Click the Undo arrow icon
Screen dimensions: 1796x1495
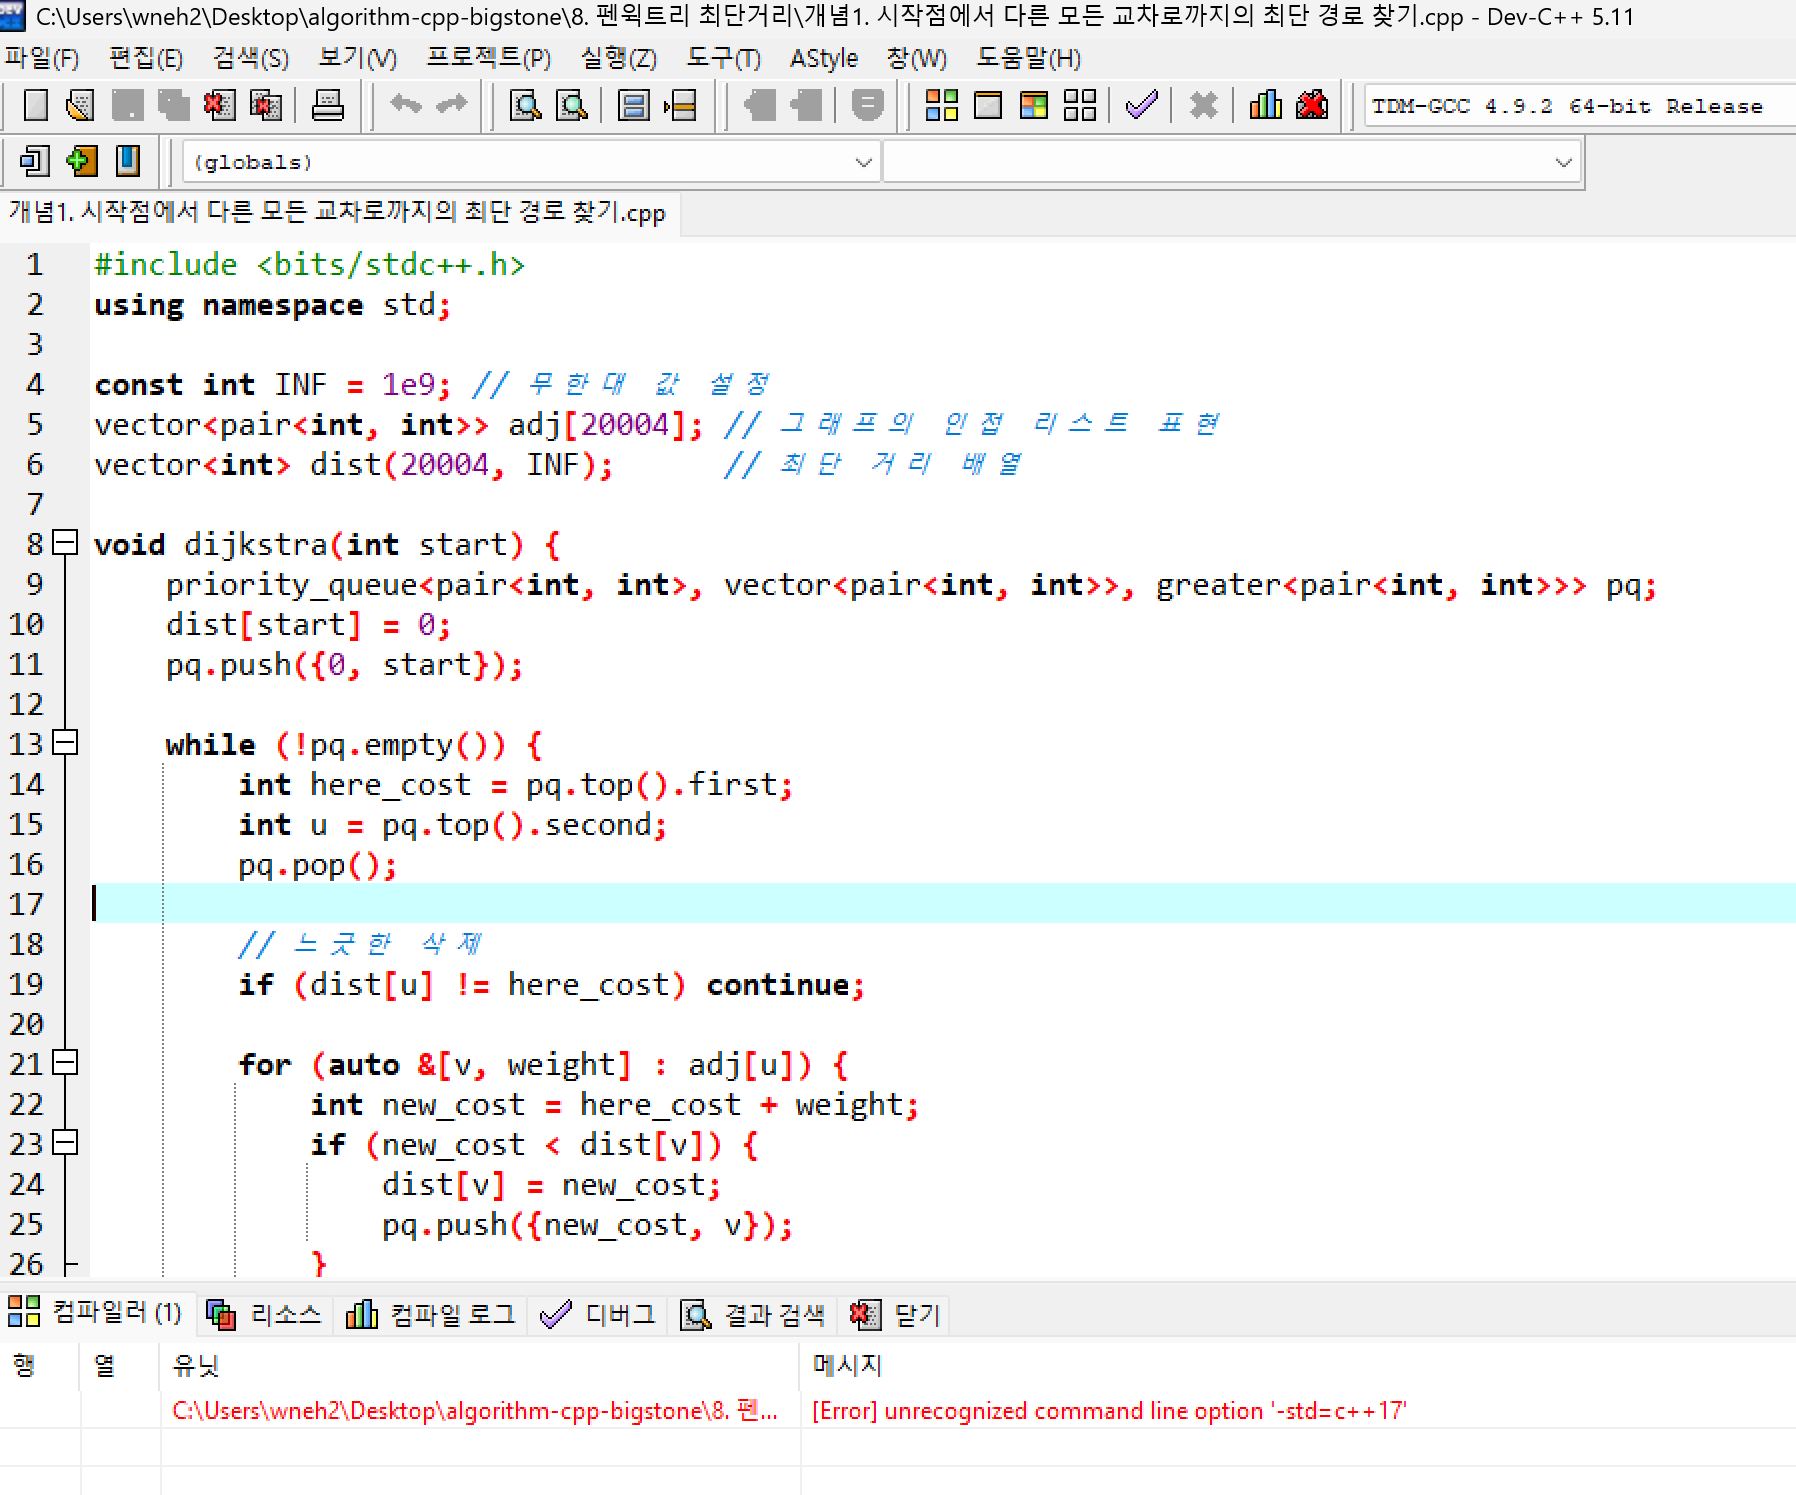tap(405, 105)
